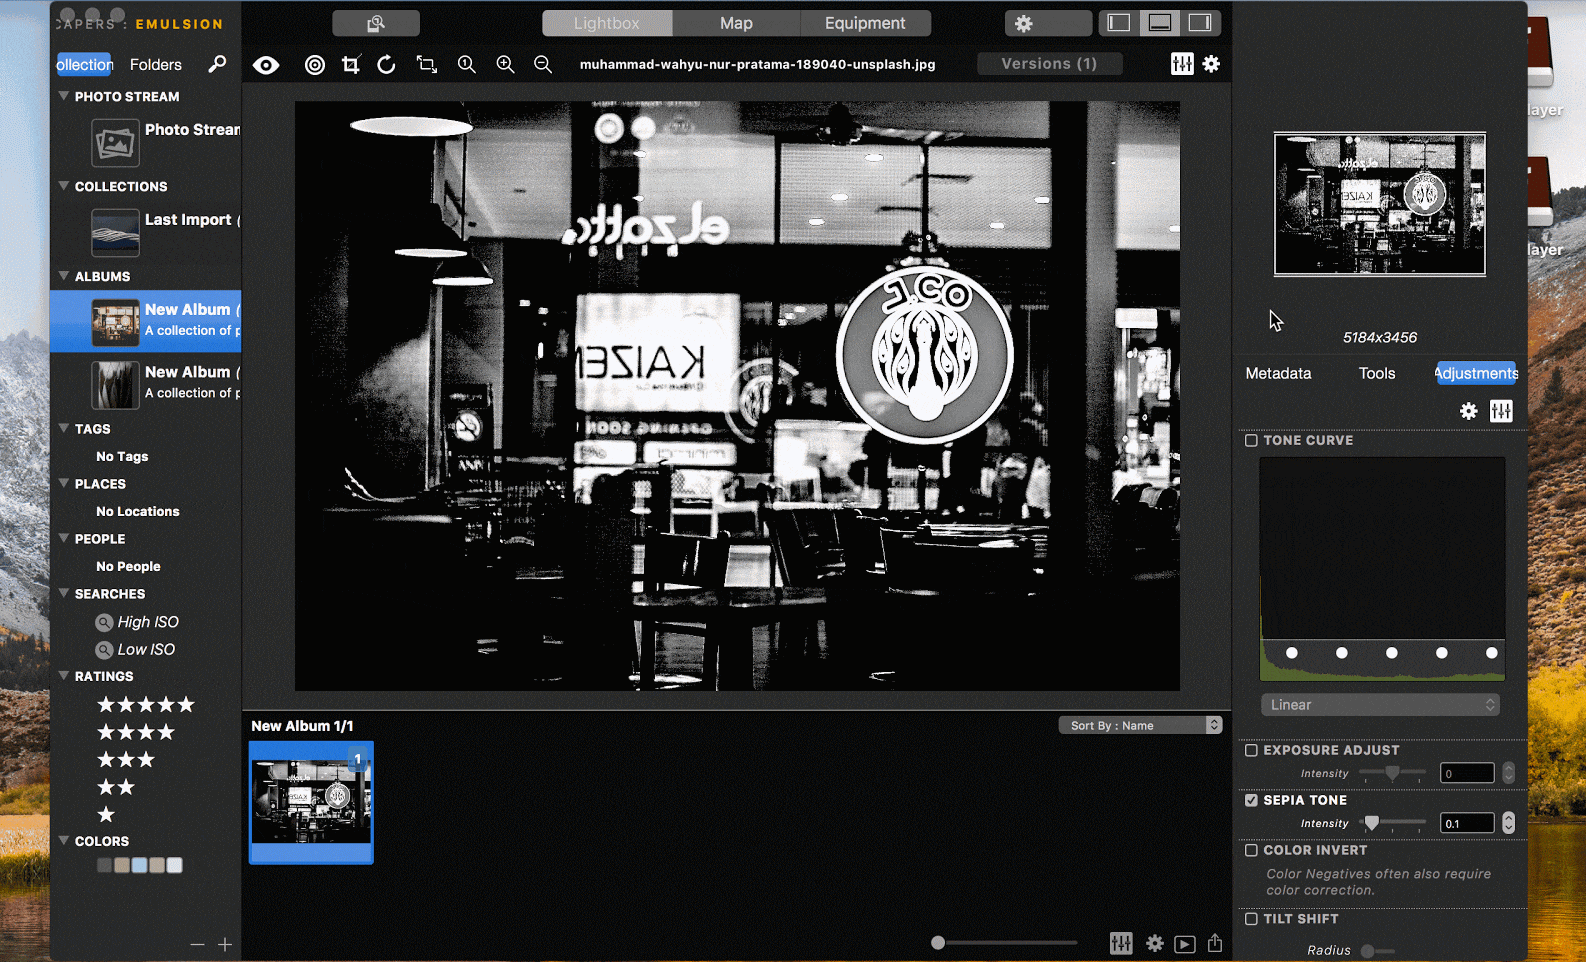This screenshot has width=1586, height=962.
Task: Enable the Color Invert checkbox
Action: (x=1251, y=850)
